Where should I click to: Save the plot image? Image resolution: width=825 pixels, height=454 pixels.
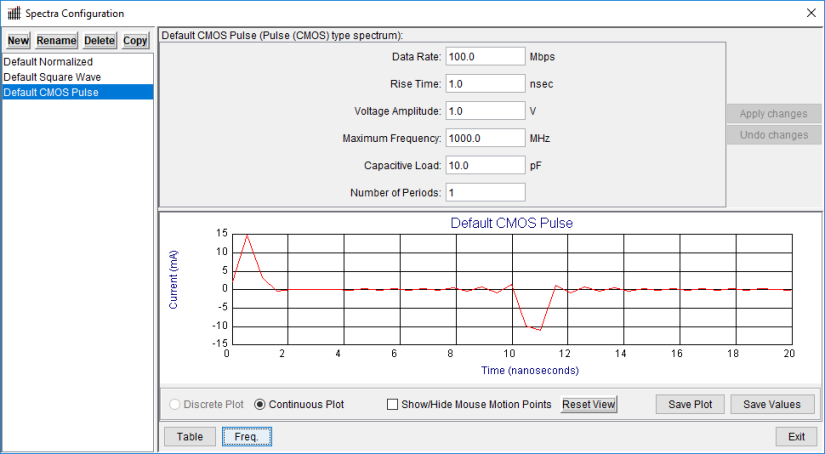[x=690, y=405]
